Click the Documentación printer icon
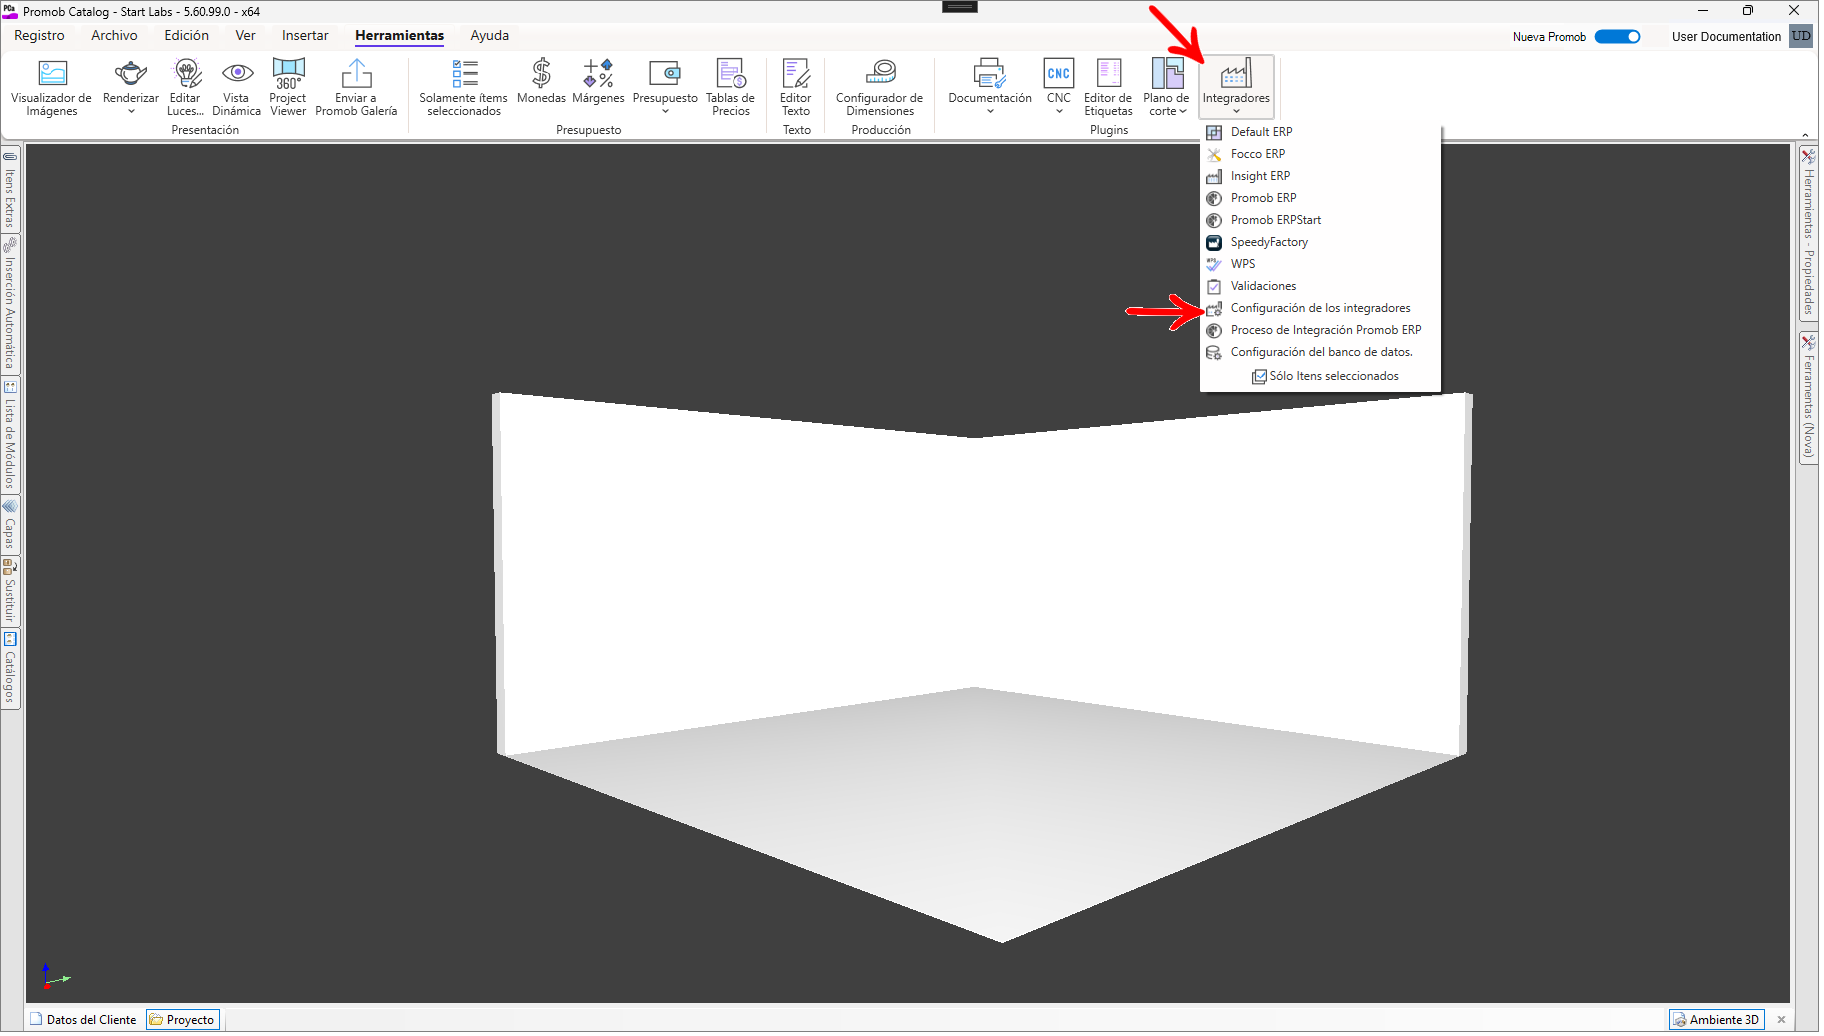The image size is (1824, 1036). click(990, 73)
